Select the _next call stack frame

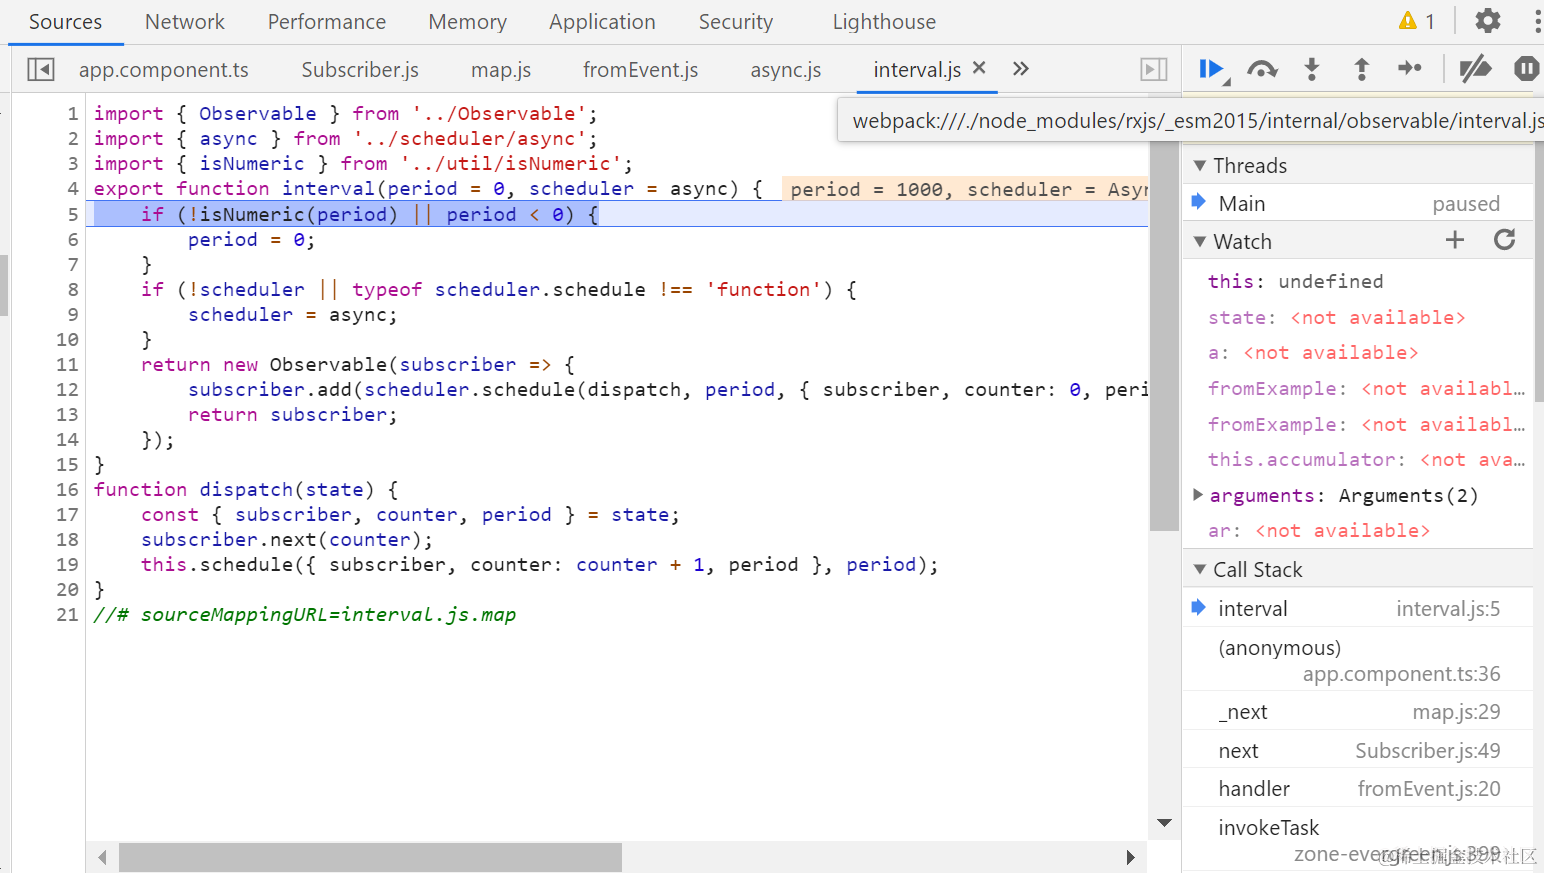(1358, 711)
